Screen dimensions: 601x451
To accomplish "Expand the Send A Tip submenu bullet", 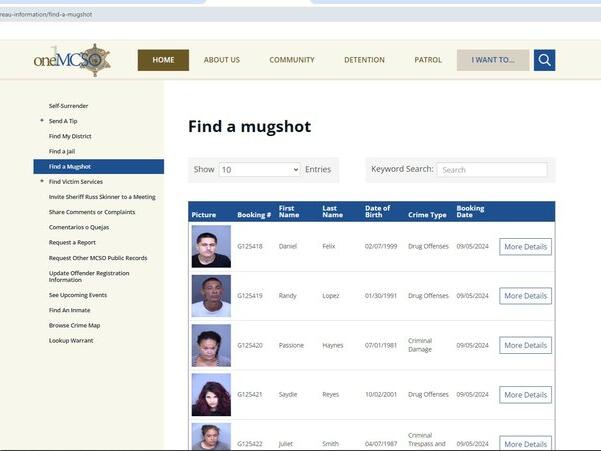I will click(42, 121).
